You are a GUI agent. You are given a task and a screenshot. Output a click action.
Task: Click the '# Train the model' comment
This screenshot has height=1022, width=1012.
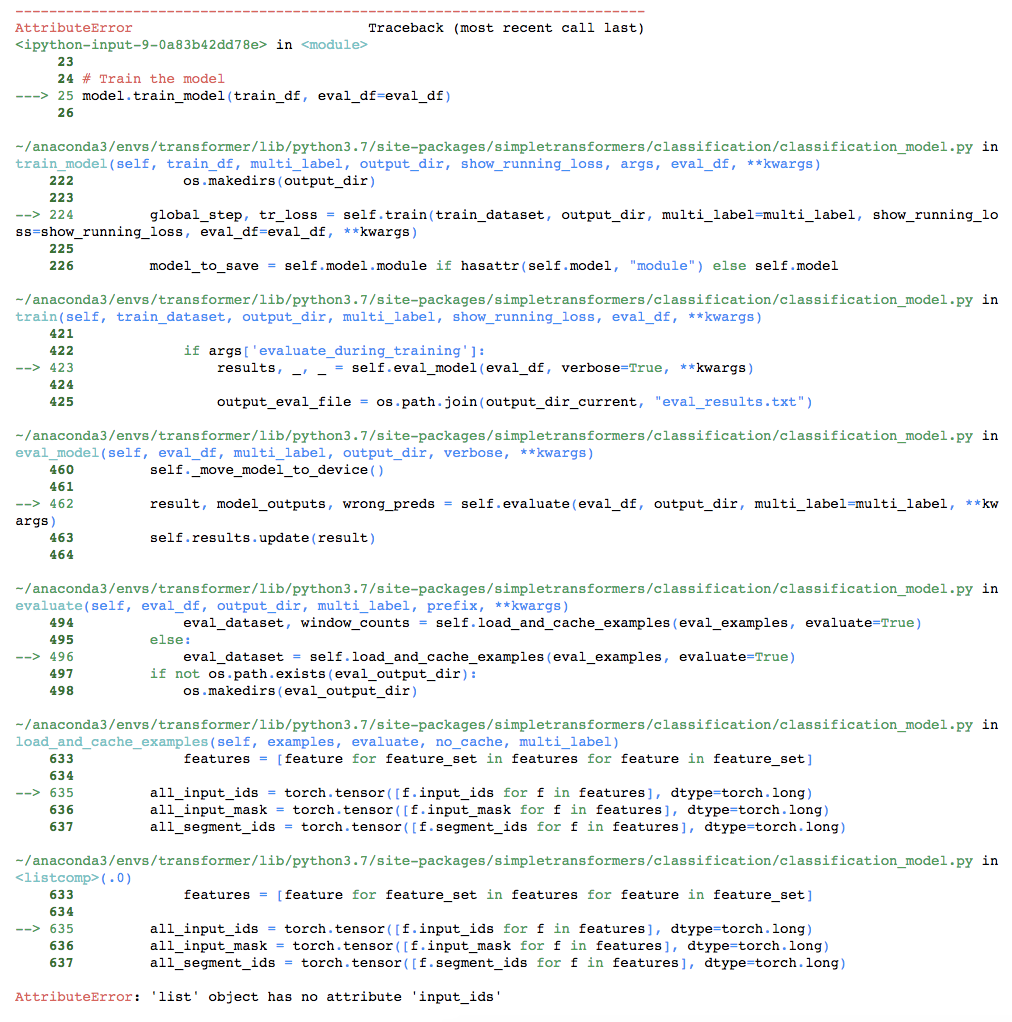(x=153, y=79)
